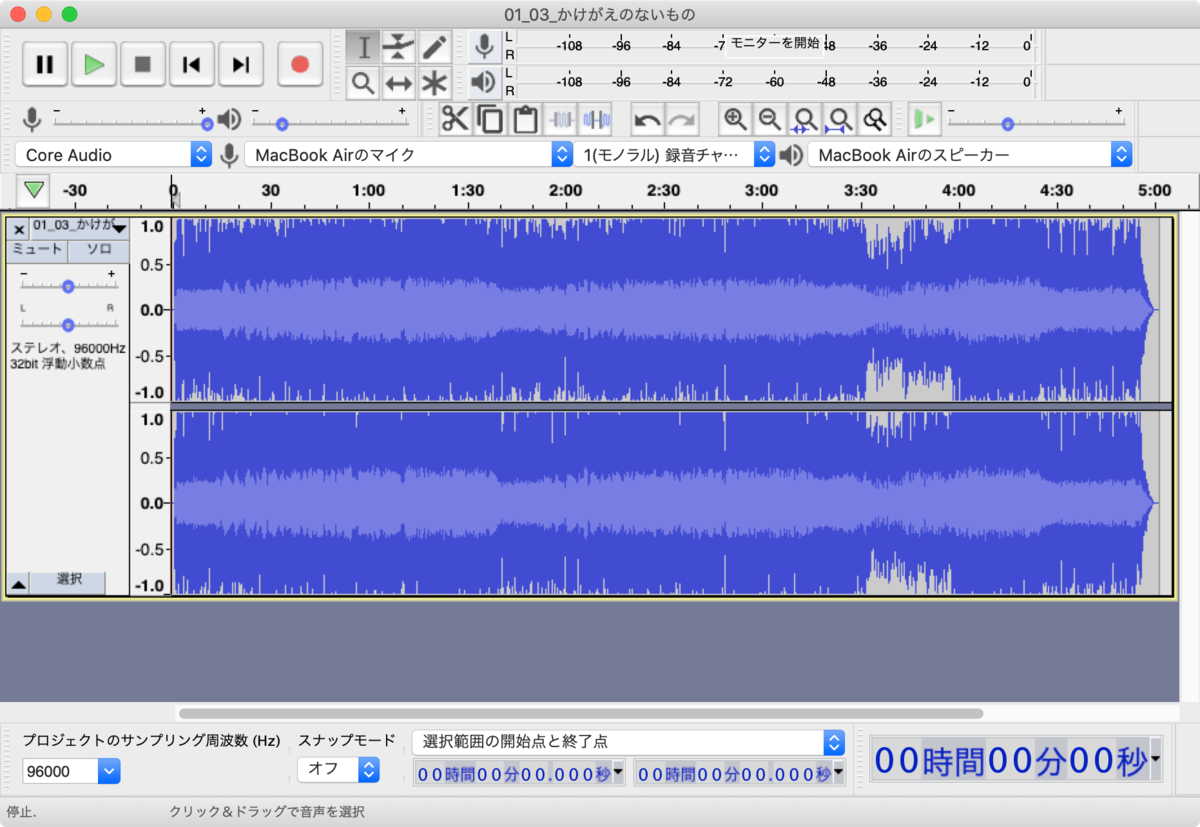Fit the selection to the window width
This screenshot has width=1200, height=827.
805,120
